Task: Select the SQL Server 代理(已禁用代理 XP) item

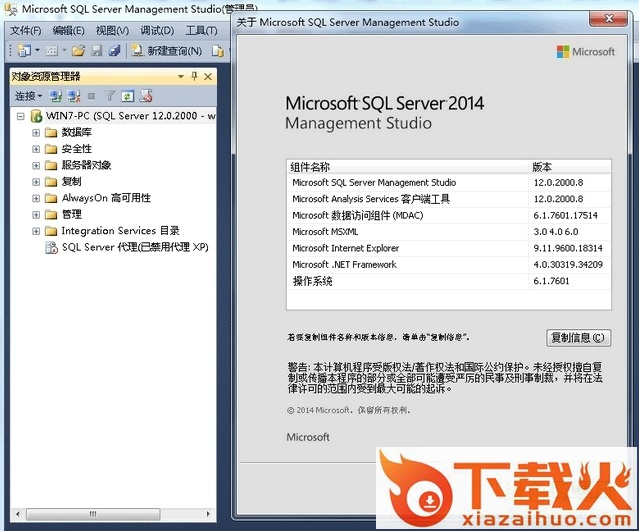Action: (x=135, y=247)
